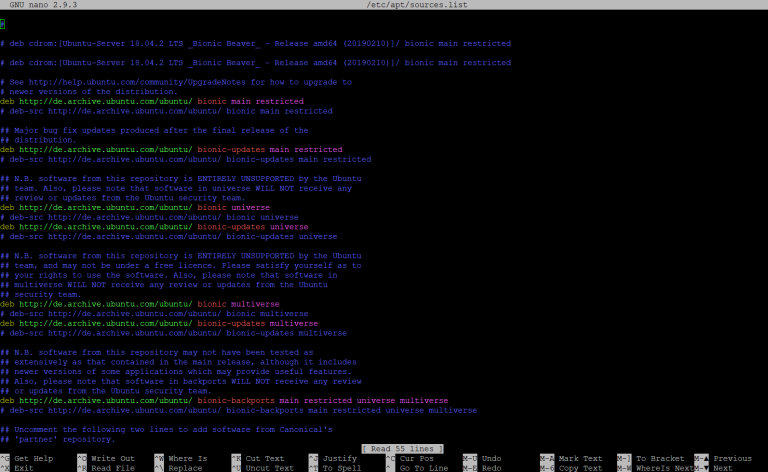Place cursor on bionic-backports deb line URL
Screen dimensions: 768x472
click(x=105, y=401)
